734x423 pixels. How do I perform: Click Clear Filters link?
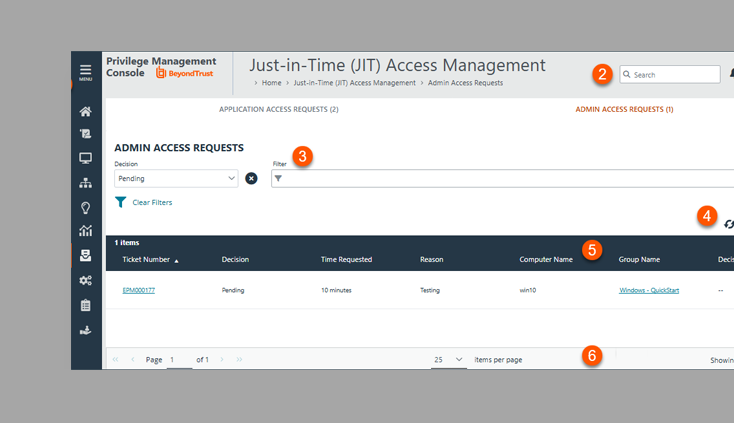[x=152, y=203]
